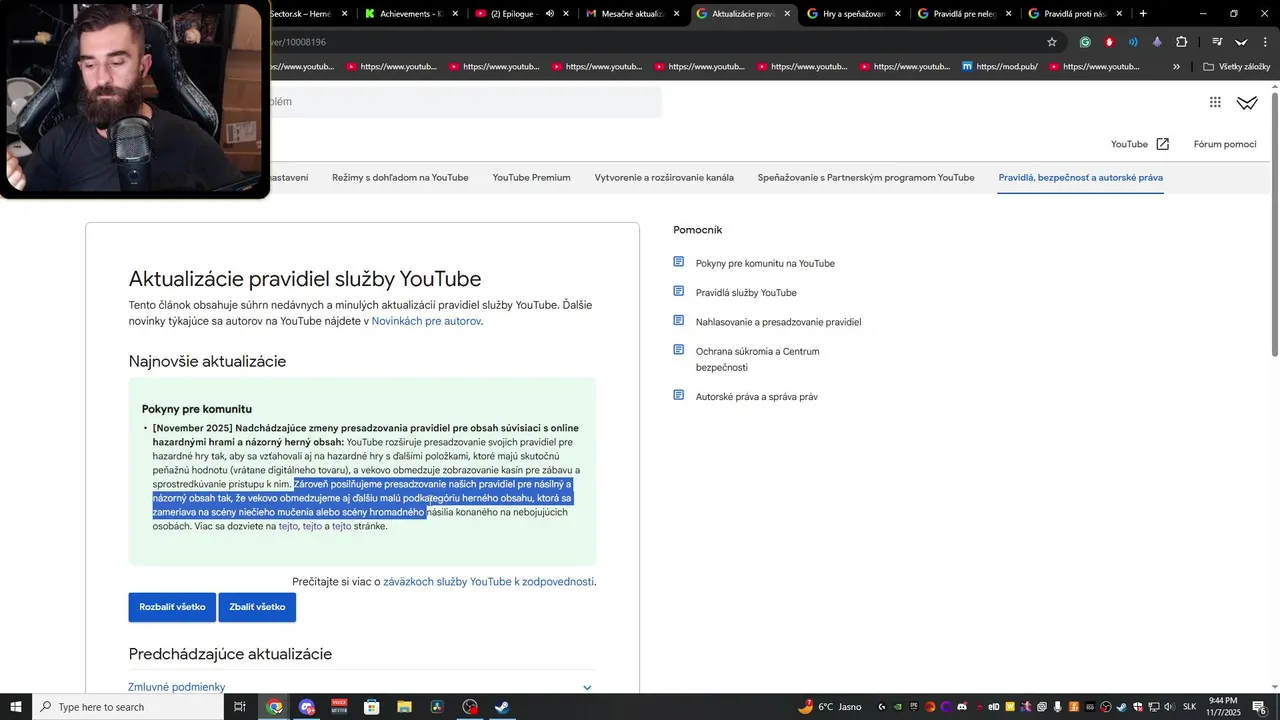Open the NVIDIA tray icon
The height and width of the screenshot is (720, 1280).
[898, 707]
